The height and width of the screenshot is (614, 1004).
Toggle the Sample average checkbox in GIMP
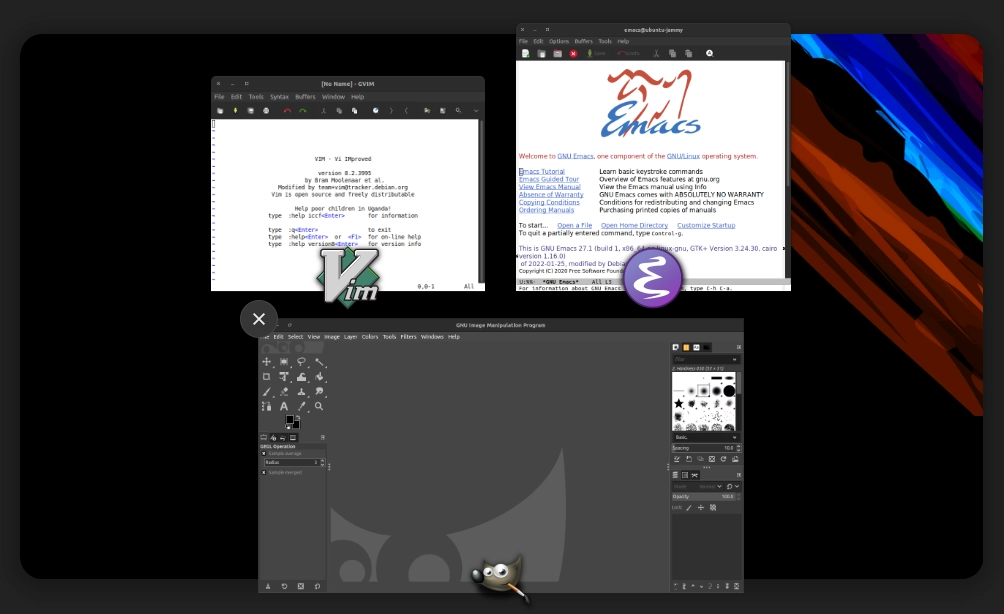click(x=263, y=453)
